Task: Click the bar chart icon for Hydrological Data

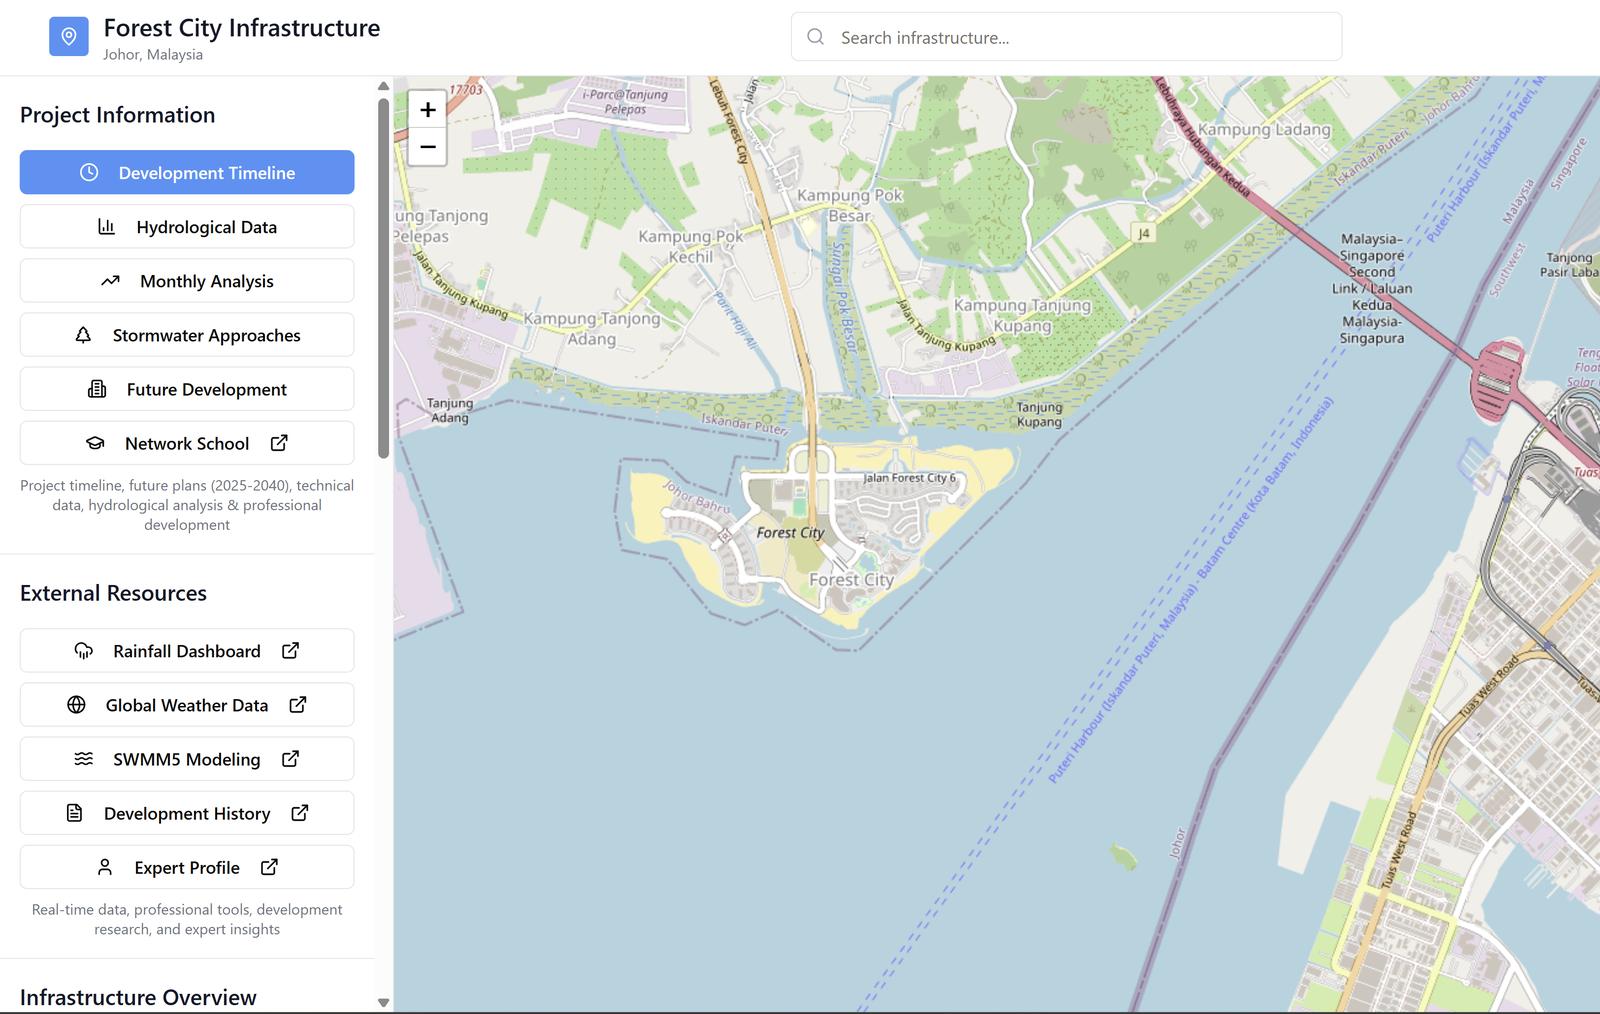Action: point(106,226)
